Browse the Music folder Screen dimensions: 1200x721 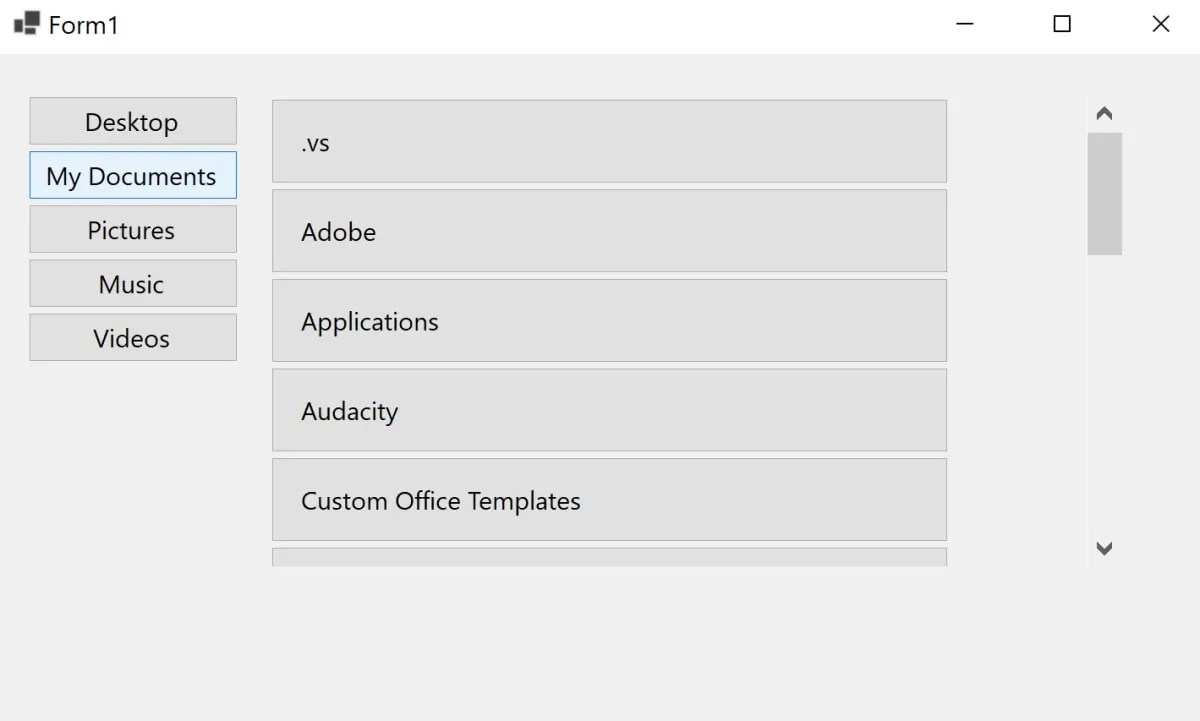[x=133, y=283]
